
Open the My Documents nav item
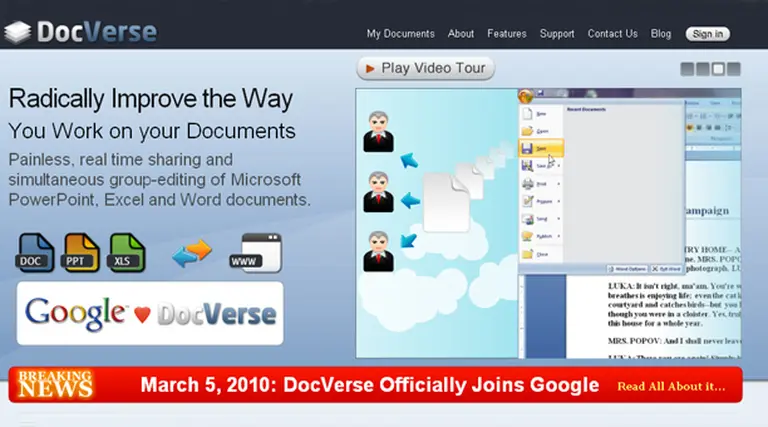(400, 33)
